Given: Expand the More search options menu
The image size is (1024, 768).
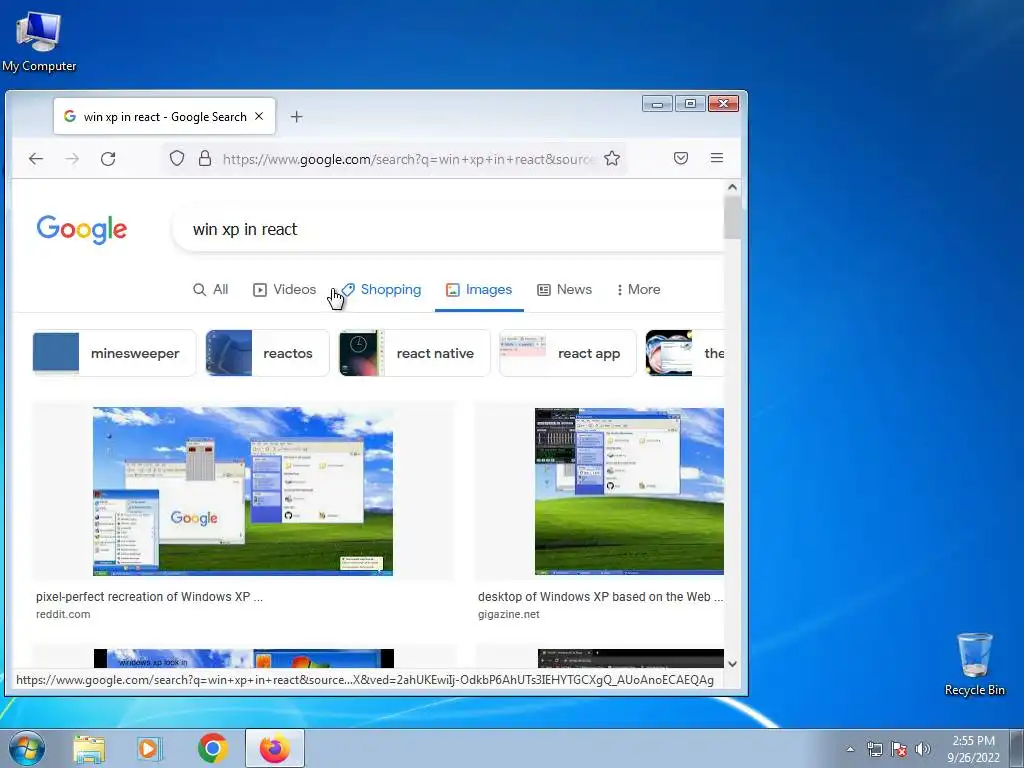Looking at the screenshot, I should coord(638,289).
